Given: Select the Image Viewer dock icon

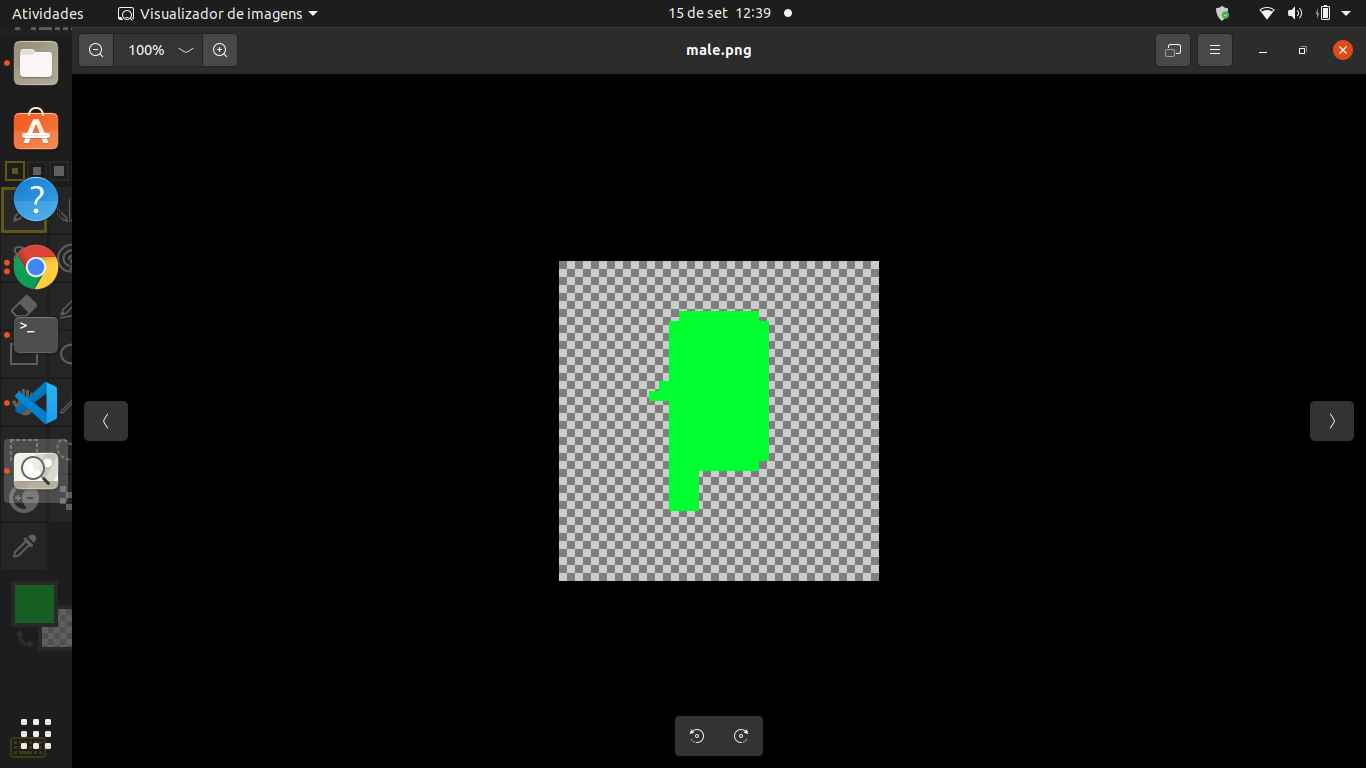Looking at the screenshot, I should 36,470.
